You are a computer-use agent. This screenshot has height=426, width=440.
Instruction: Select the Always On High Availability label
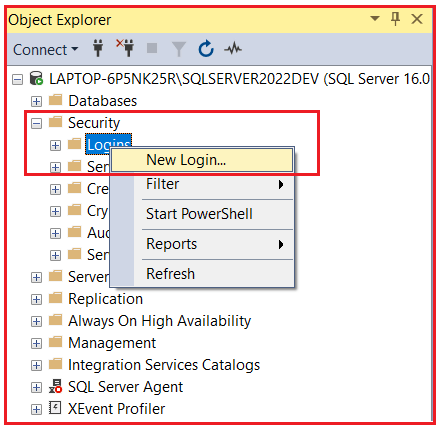160,321
